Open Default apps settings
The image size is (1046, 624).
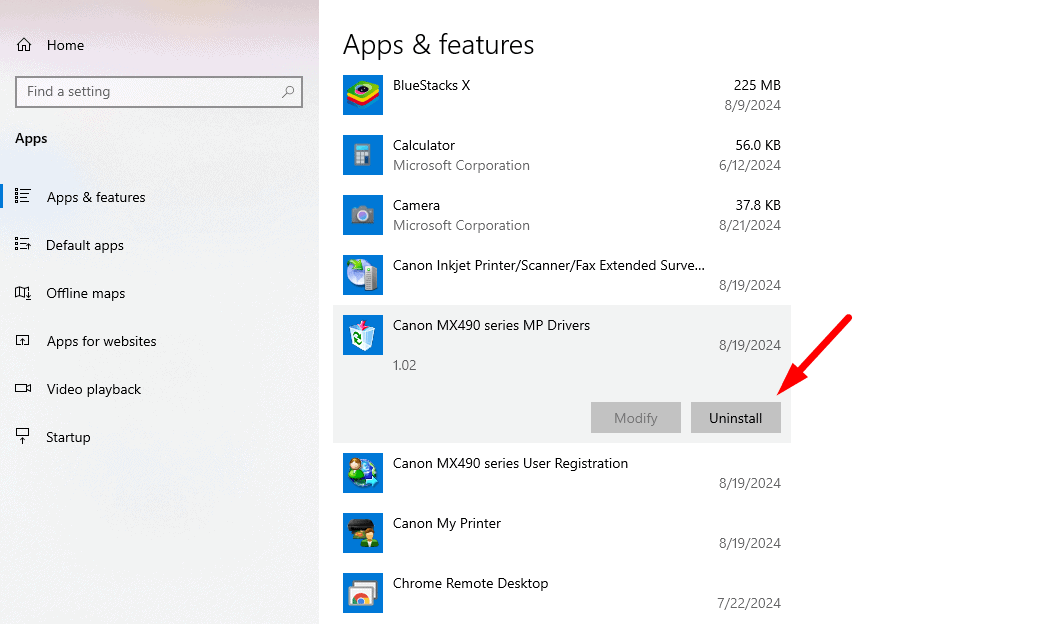[85, 246]
